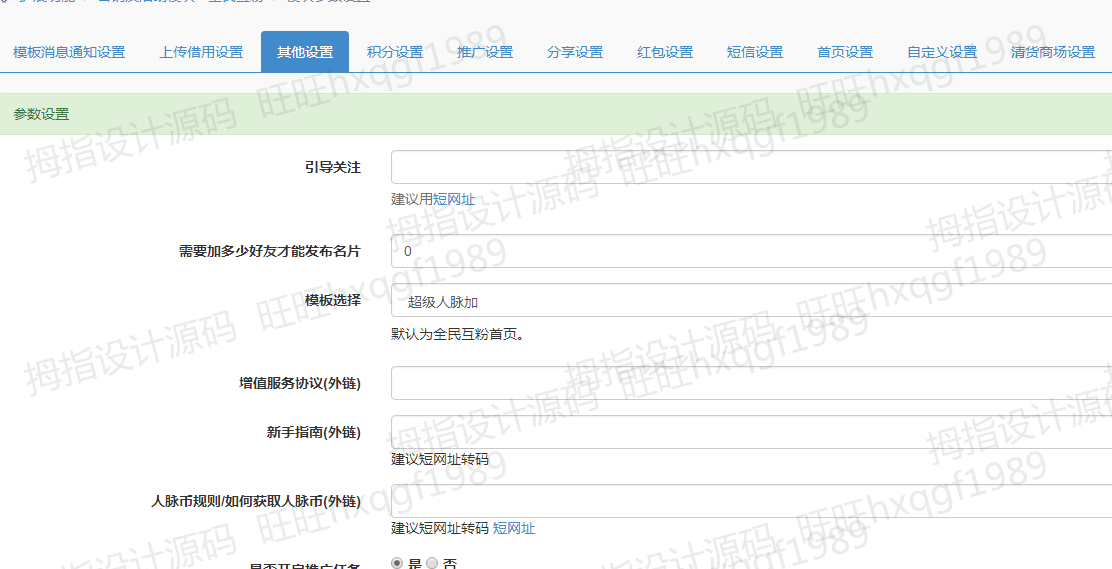Open the 推广设置 tab
The image size is (1112, 569).
485,52
